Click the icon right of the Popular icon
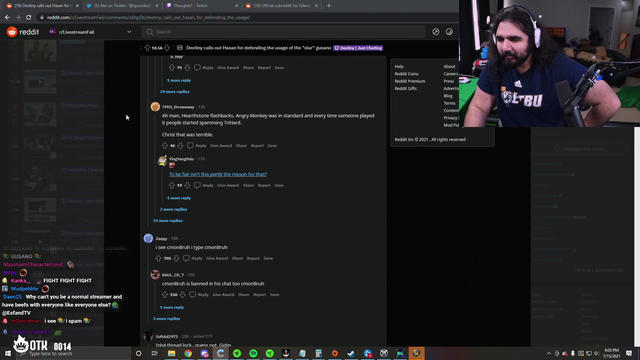 pyautogui.click(x=449, y=31)
